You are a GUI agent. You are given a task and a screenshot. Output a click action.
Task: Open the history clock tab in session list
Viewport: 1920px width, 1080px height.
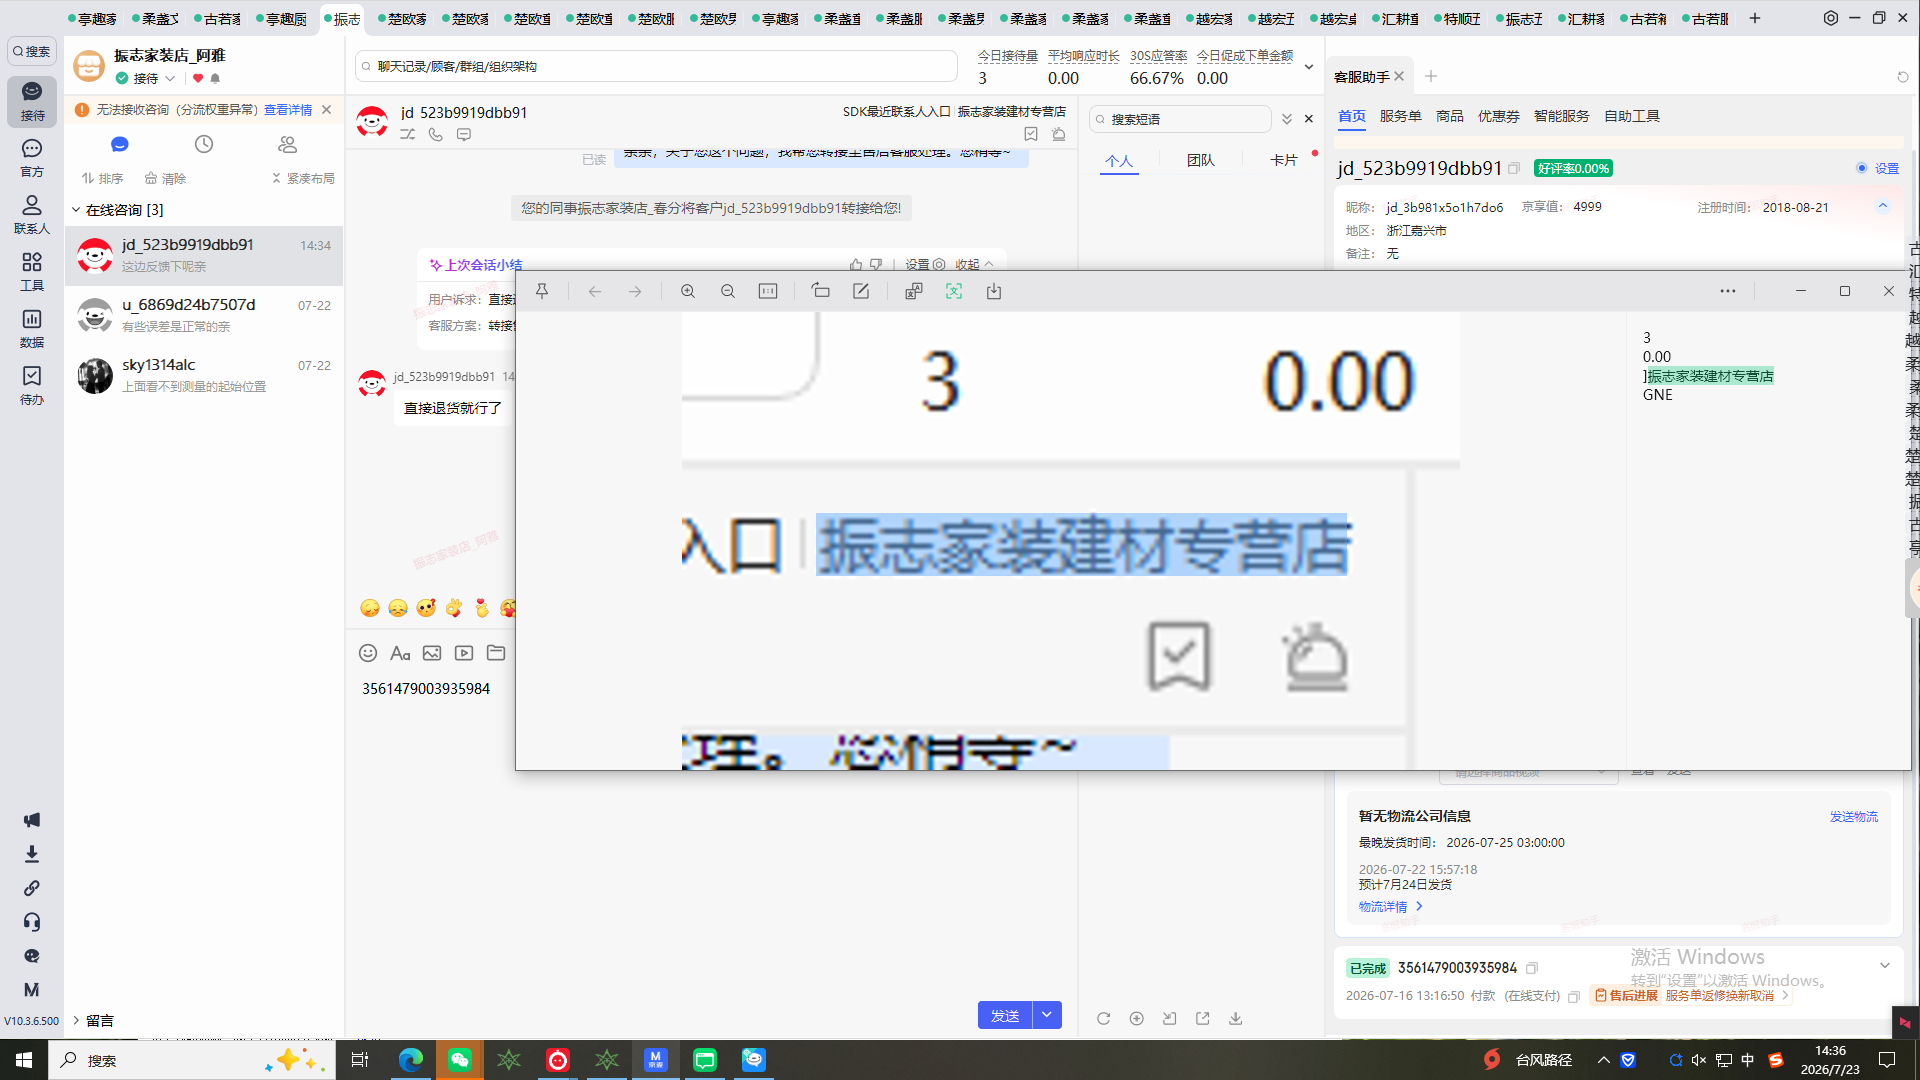coord(204,144)
